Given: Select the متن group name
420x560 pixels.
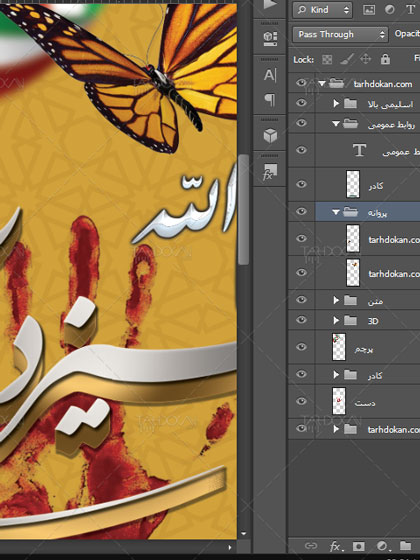Looking at the screenshot, I should point(375,302).
